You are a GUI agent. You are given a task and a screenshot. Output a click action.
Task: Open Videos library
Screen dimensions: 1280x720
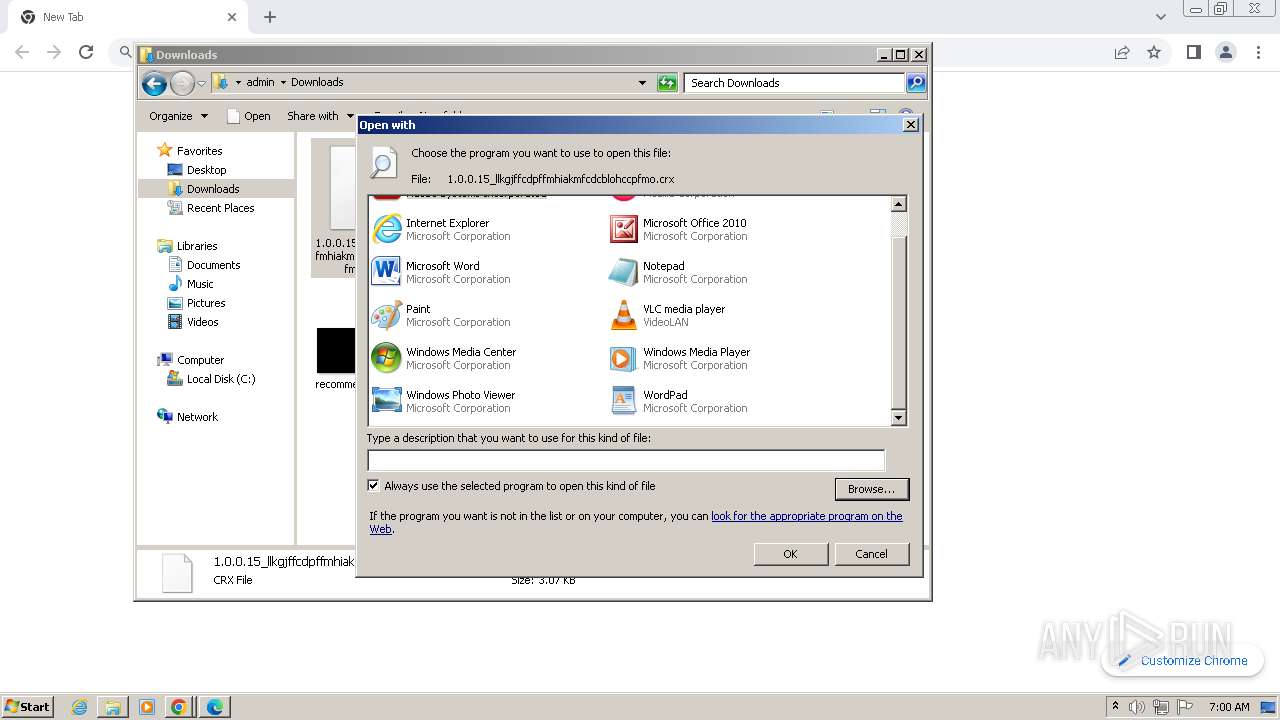point(202,322)
